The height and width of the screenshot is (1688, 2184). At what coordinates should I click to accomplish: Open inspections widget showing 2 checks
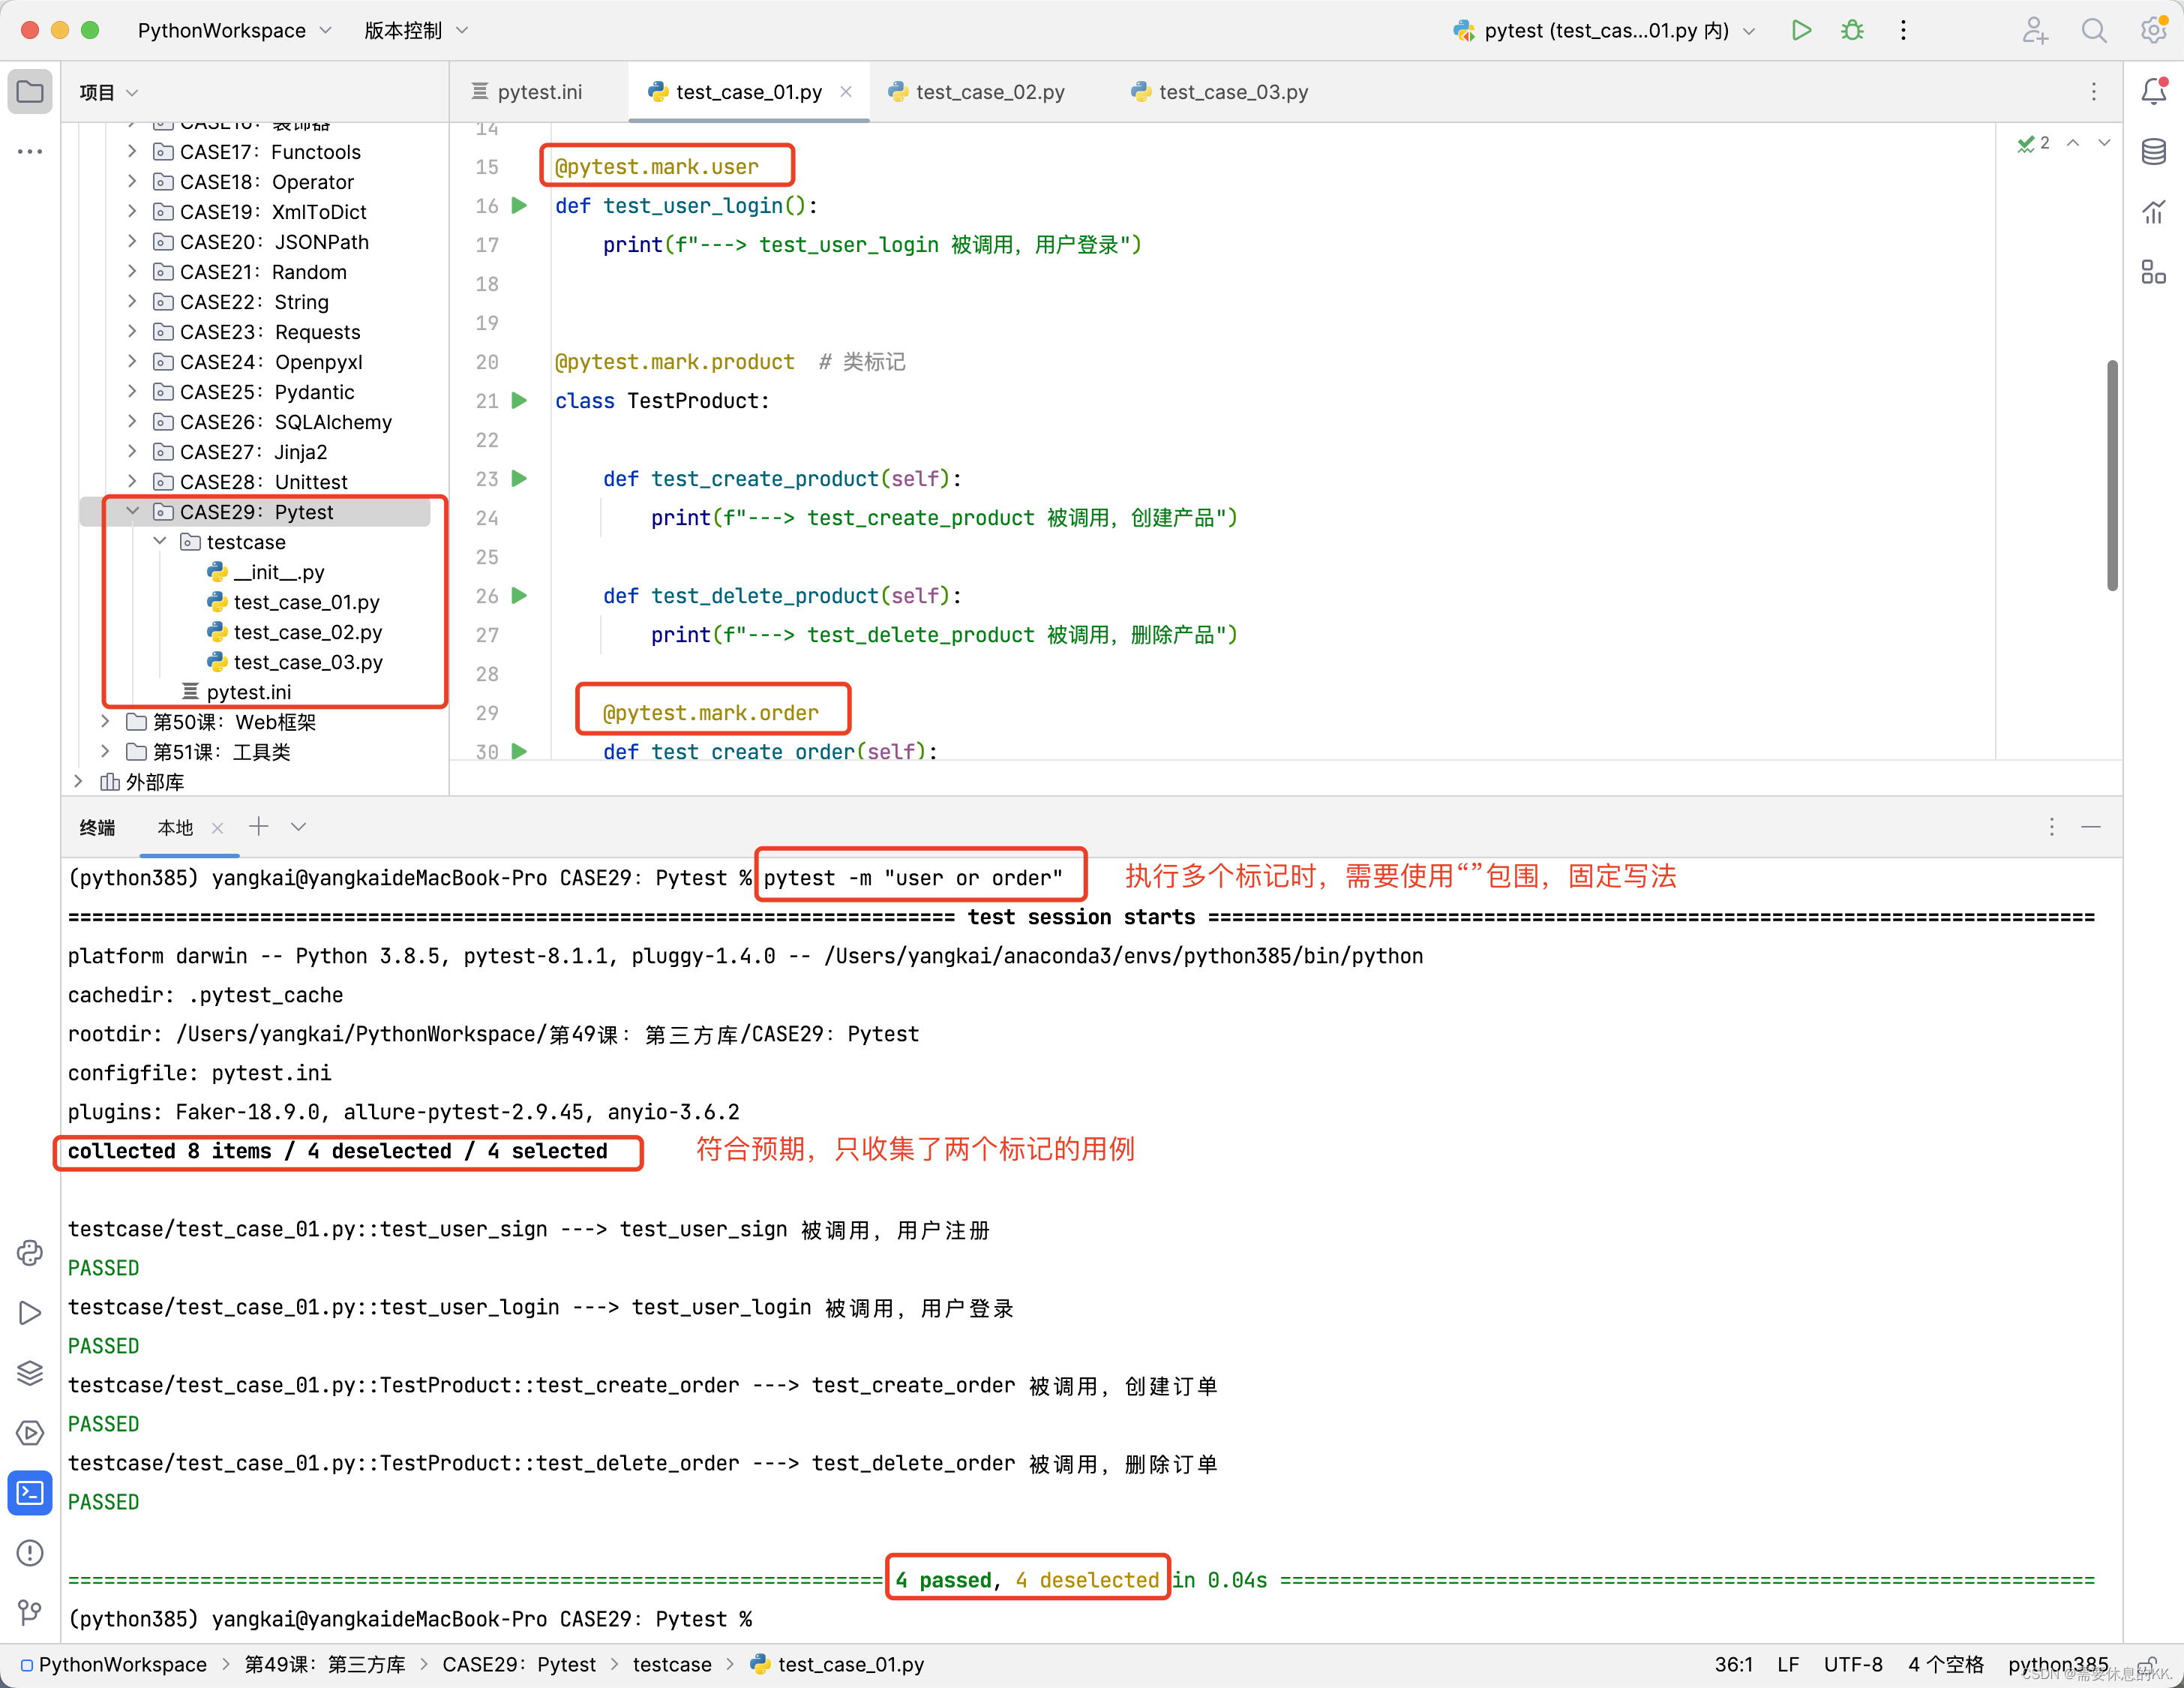[2033, 143]
